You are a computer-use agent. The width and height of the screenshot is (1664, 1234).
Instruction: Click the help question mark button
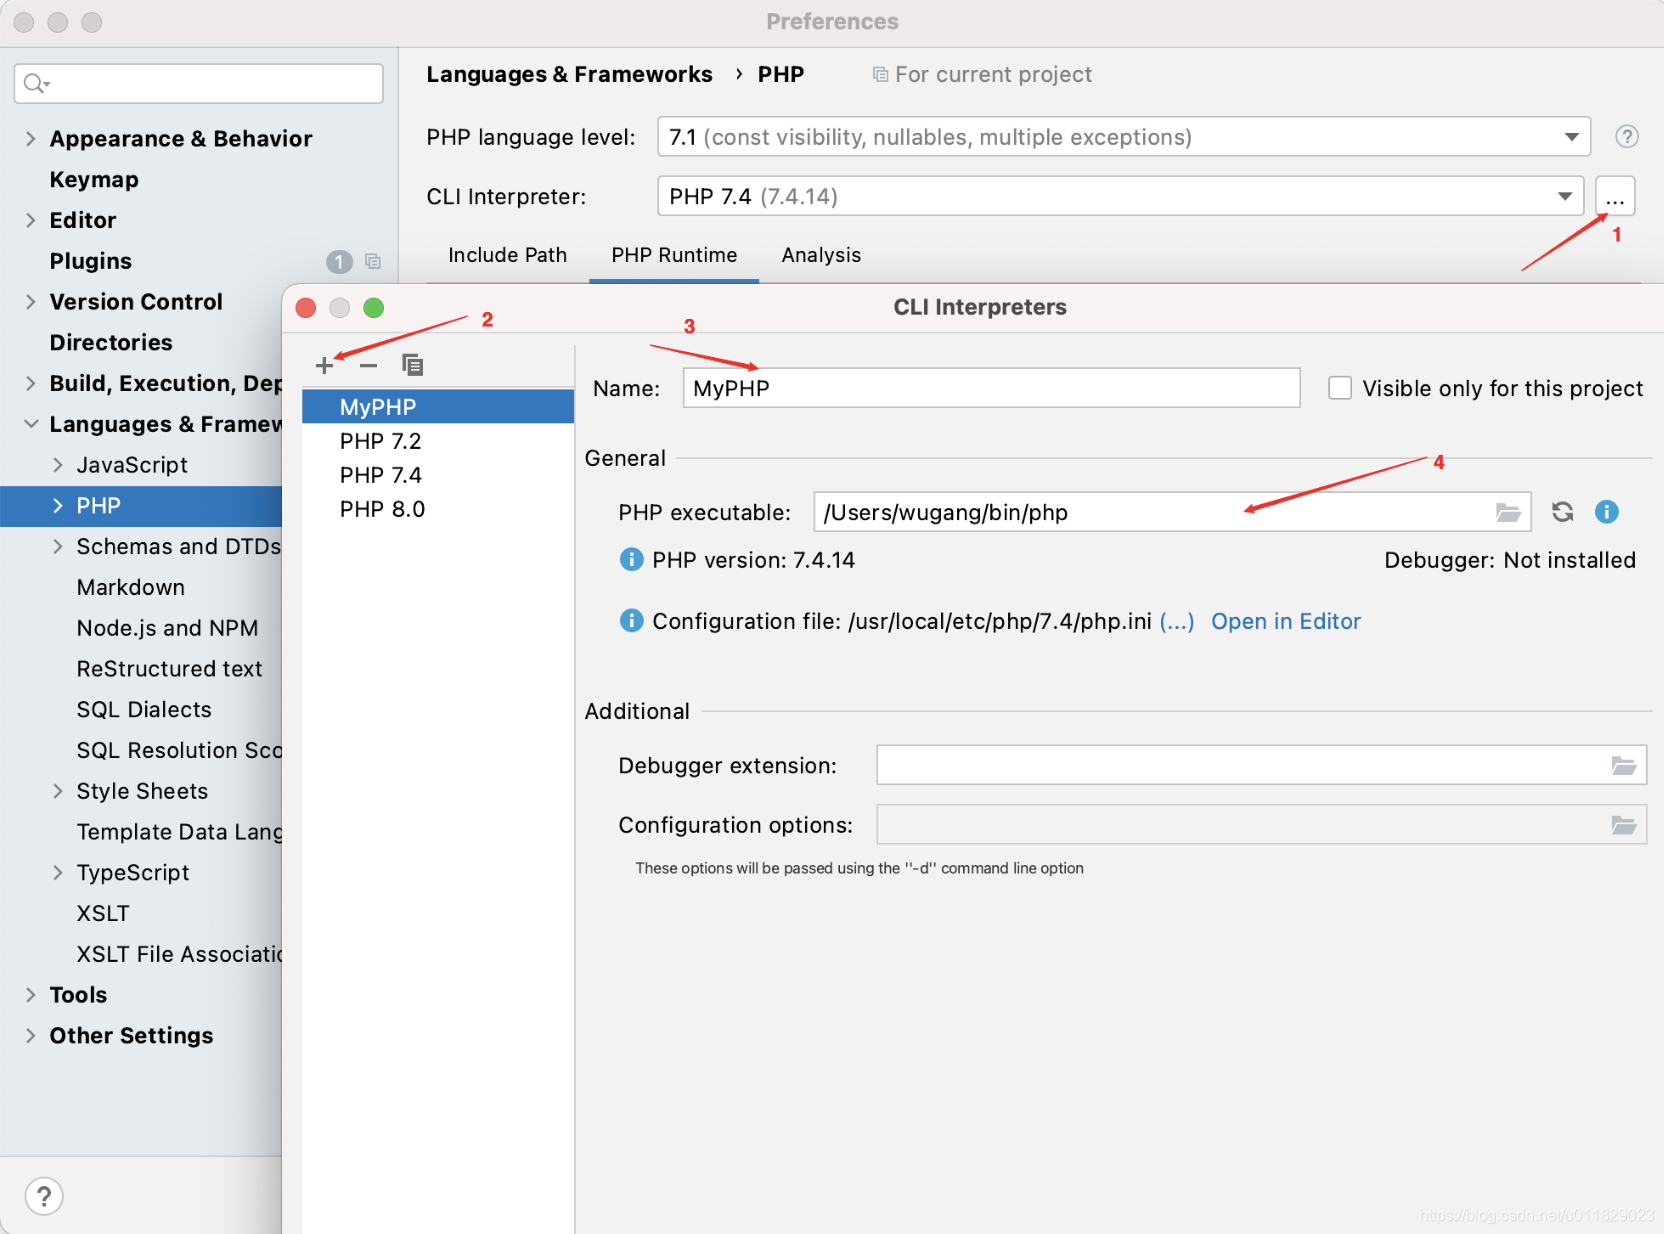coord(44,1196)
